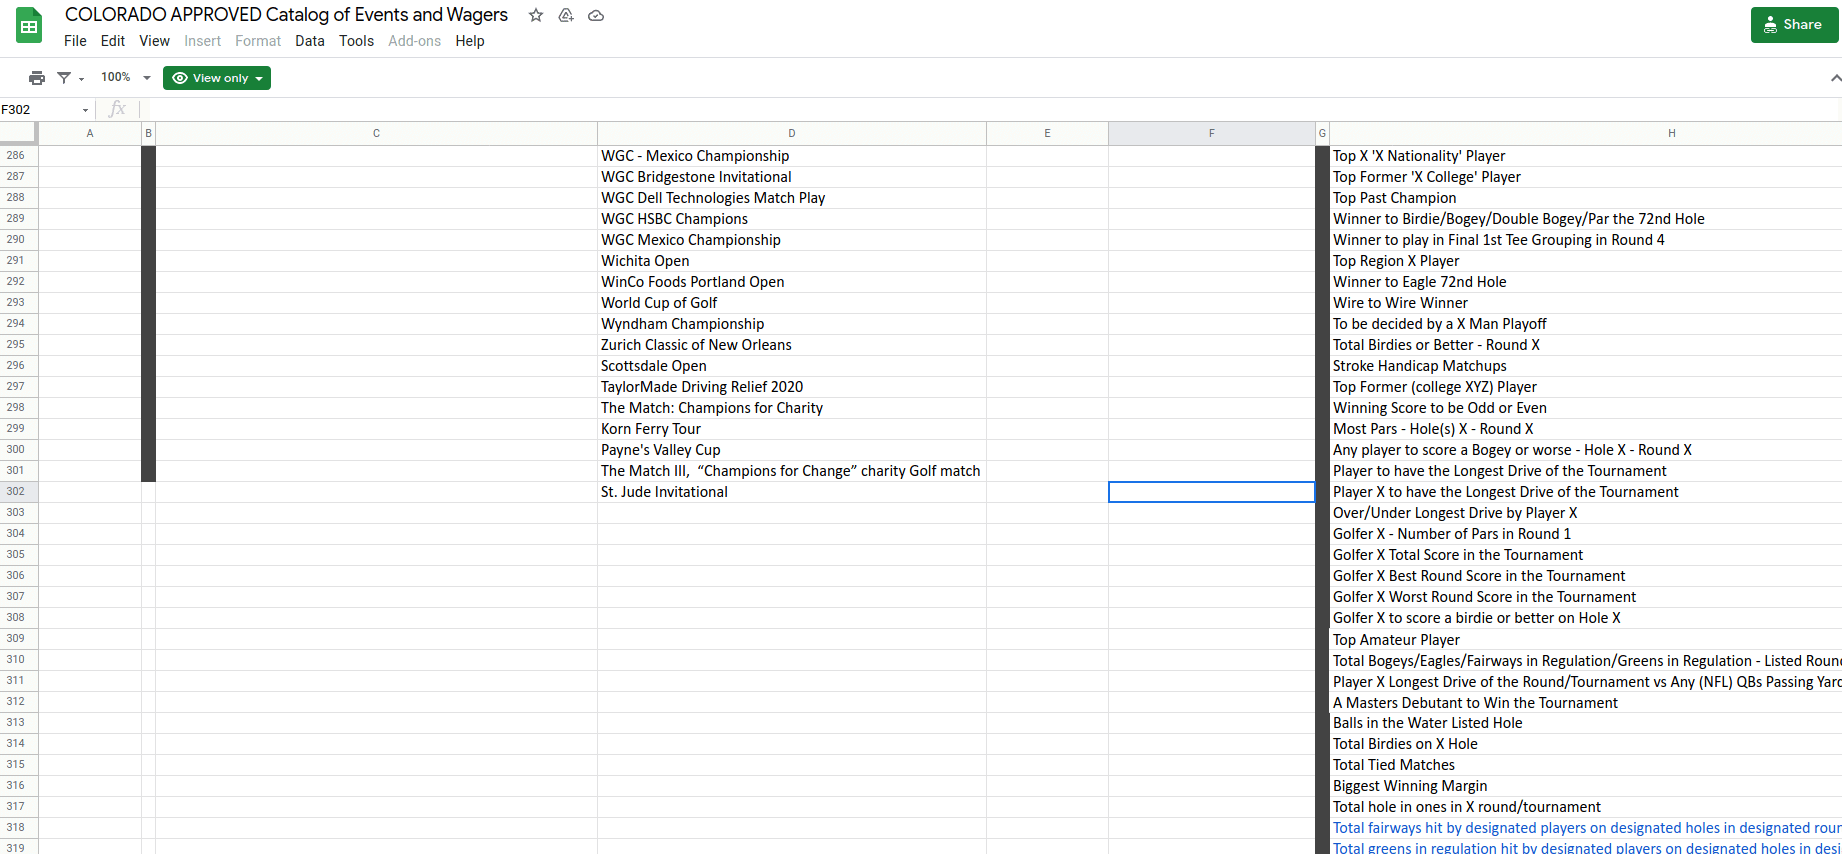This screenshot has width=1842, height=854.
Task: Expand the View only mode dropdown
Action: tap(217, 78)
